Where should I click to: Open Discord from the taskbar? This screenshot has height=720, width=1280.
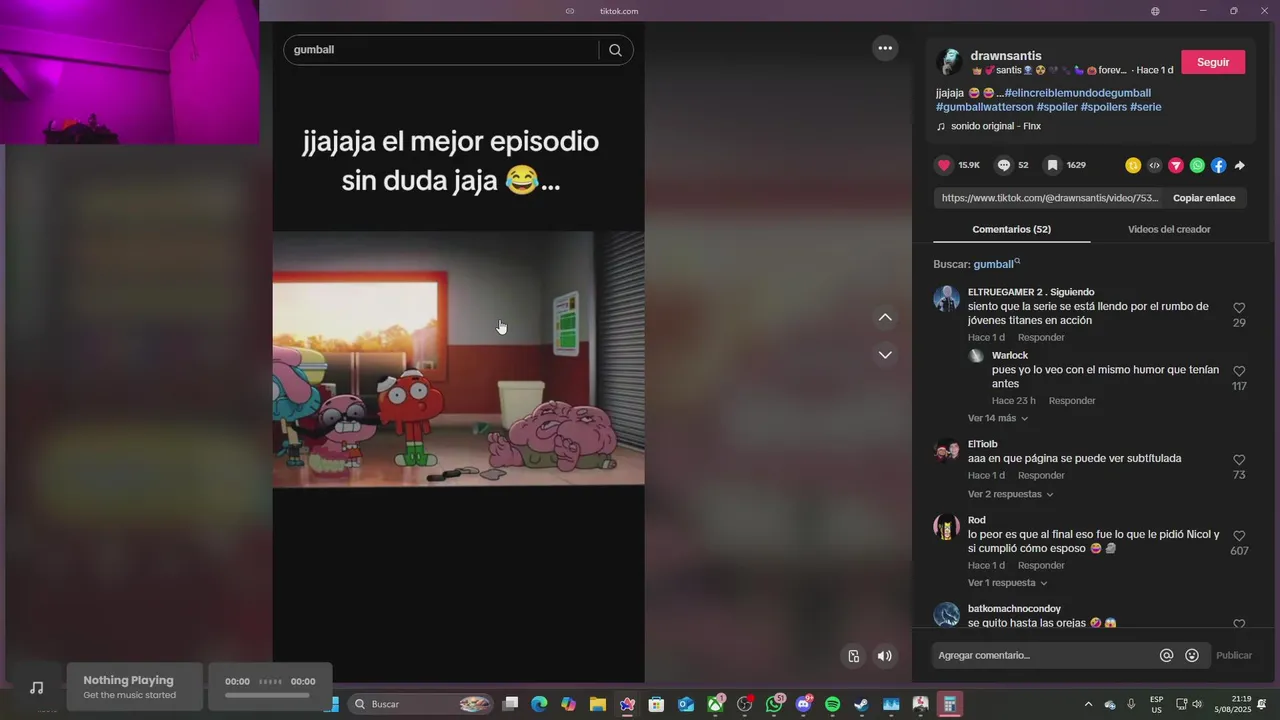[x=803, y=704]
